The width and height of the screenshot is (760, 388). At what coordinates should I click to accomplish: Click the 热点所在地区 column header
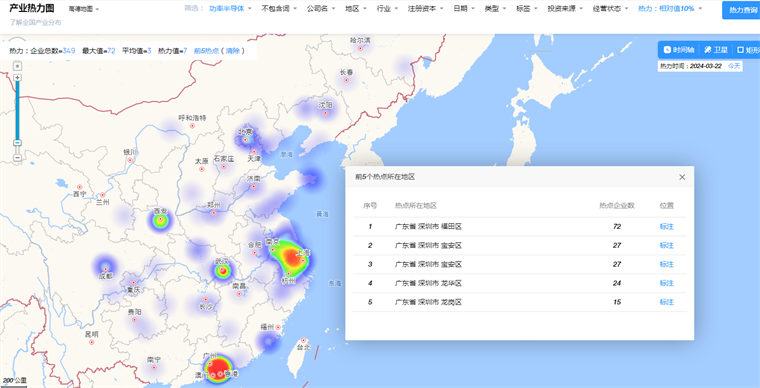pos(416,205)
